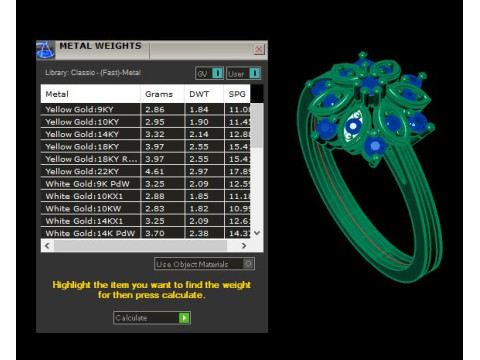The width and height of the screenshot is (480, 360).
Task: Click the 2.97 DWT value
Action: pos(199,171)
